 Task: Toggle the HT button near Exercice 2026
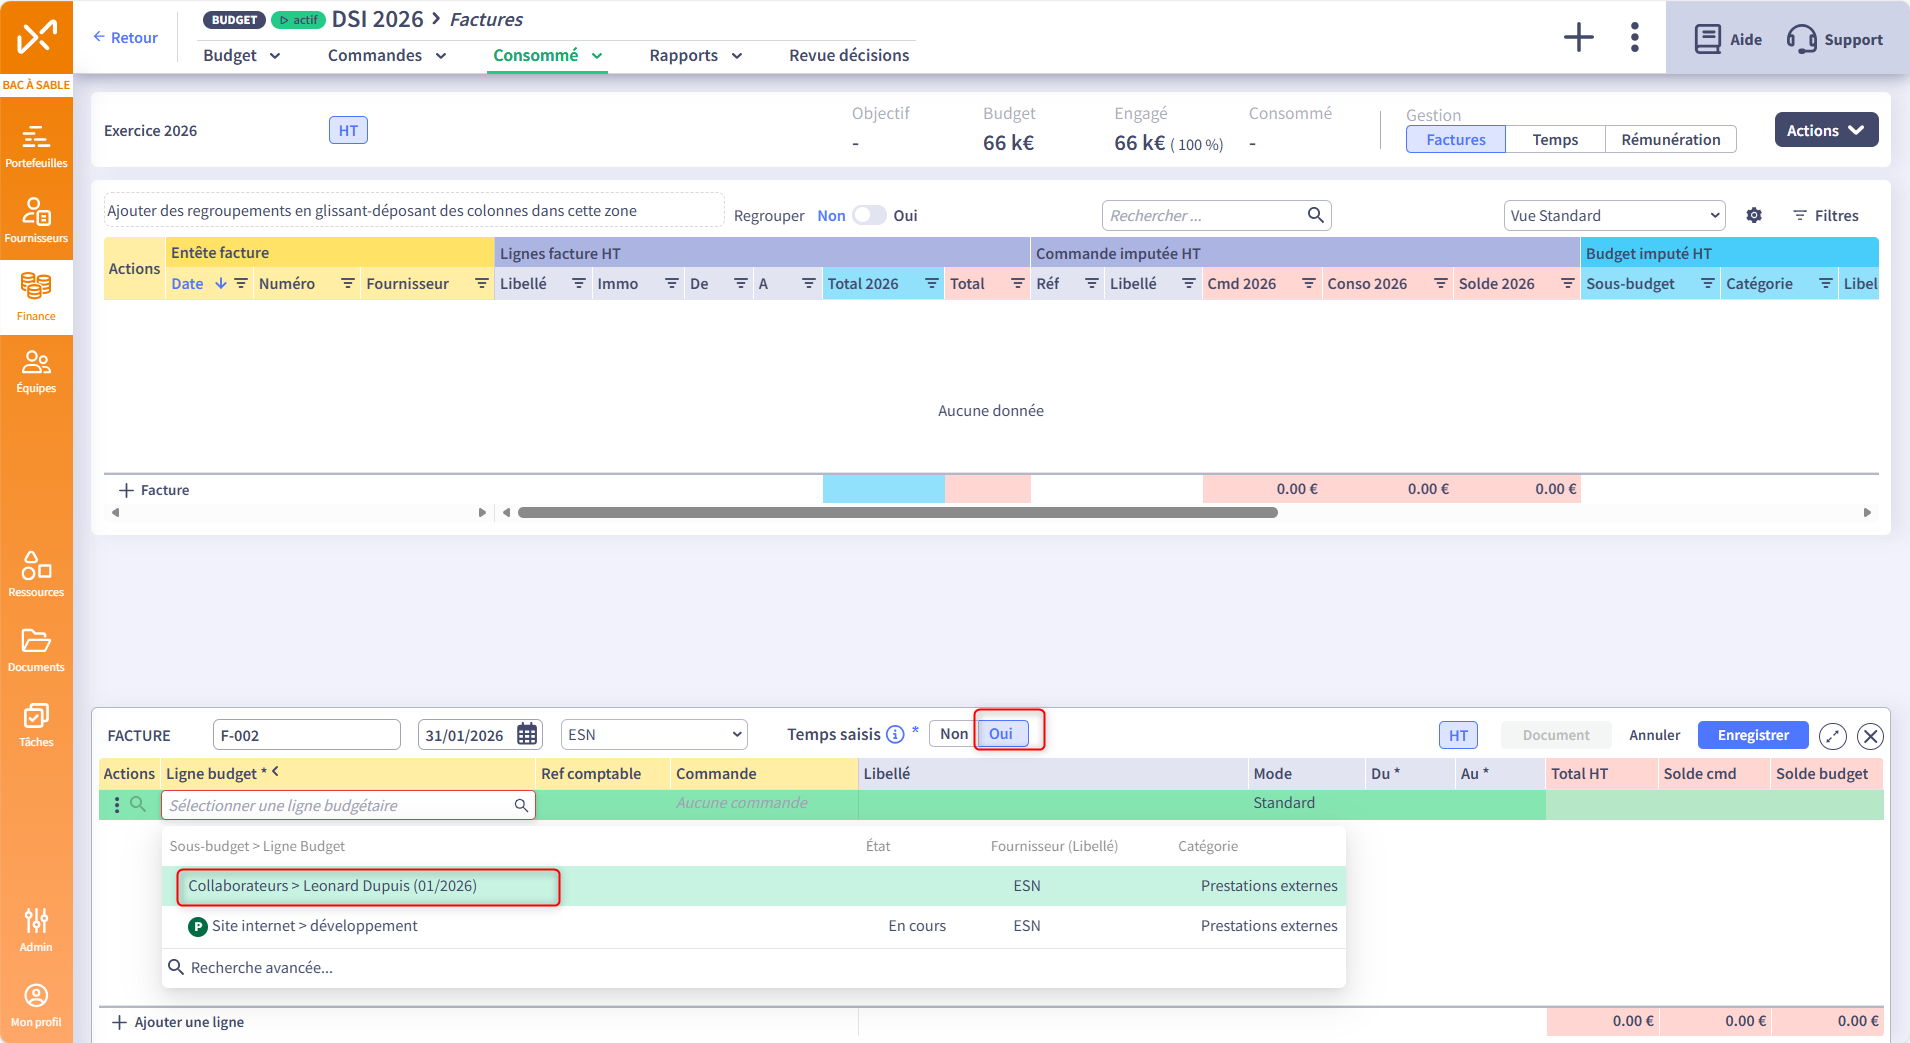click(348, 131)
